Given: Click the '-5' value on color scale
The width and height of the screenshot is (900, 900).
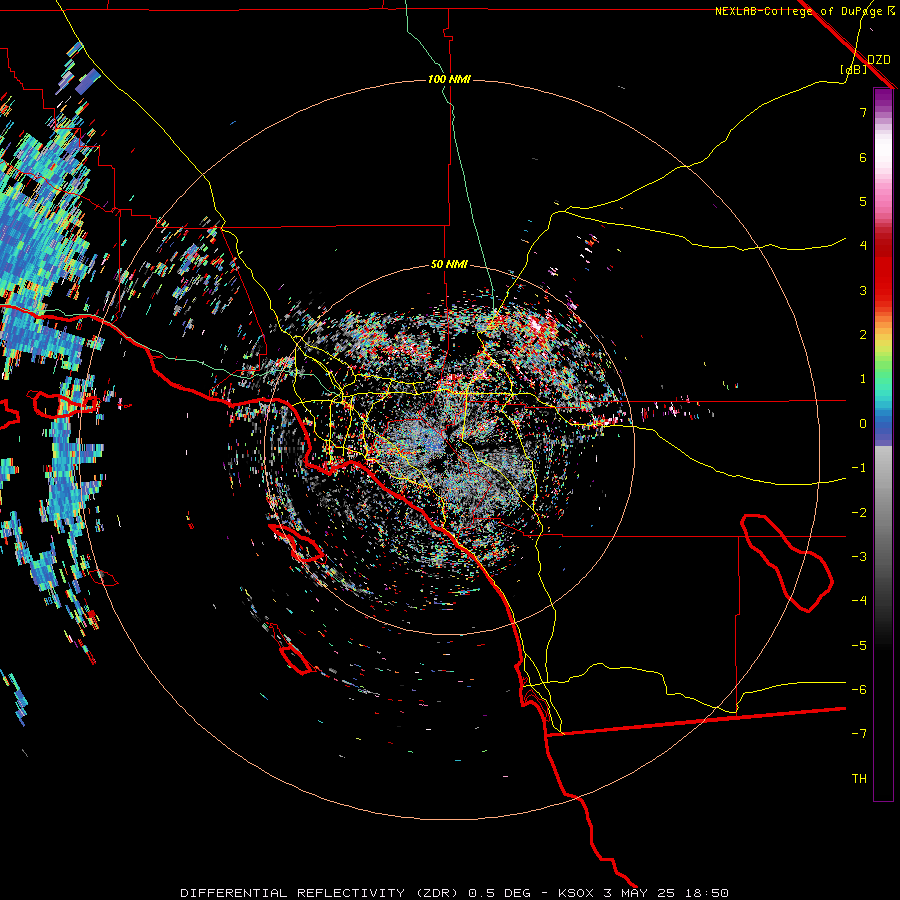Looking at the screenshot, I should pyautogui.click(x=859, y=645).
